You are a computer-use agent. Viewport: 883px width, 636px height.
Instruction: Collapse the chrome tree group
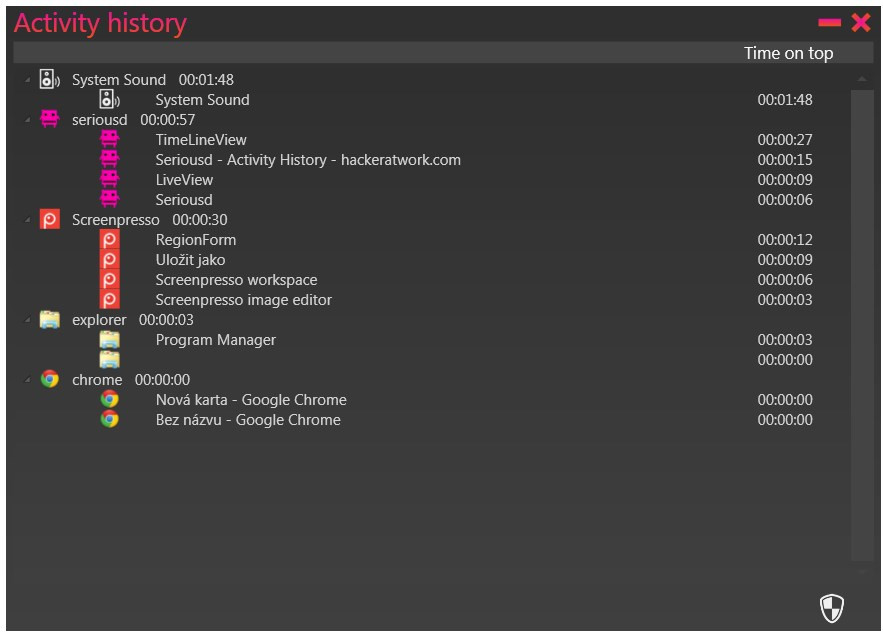click(27, 380)
